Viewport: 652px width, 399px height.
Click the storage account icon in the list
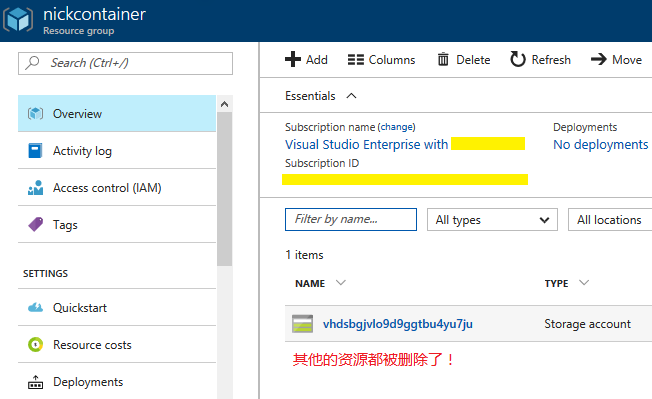click(302, 324)
